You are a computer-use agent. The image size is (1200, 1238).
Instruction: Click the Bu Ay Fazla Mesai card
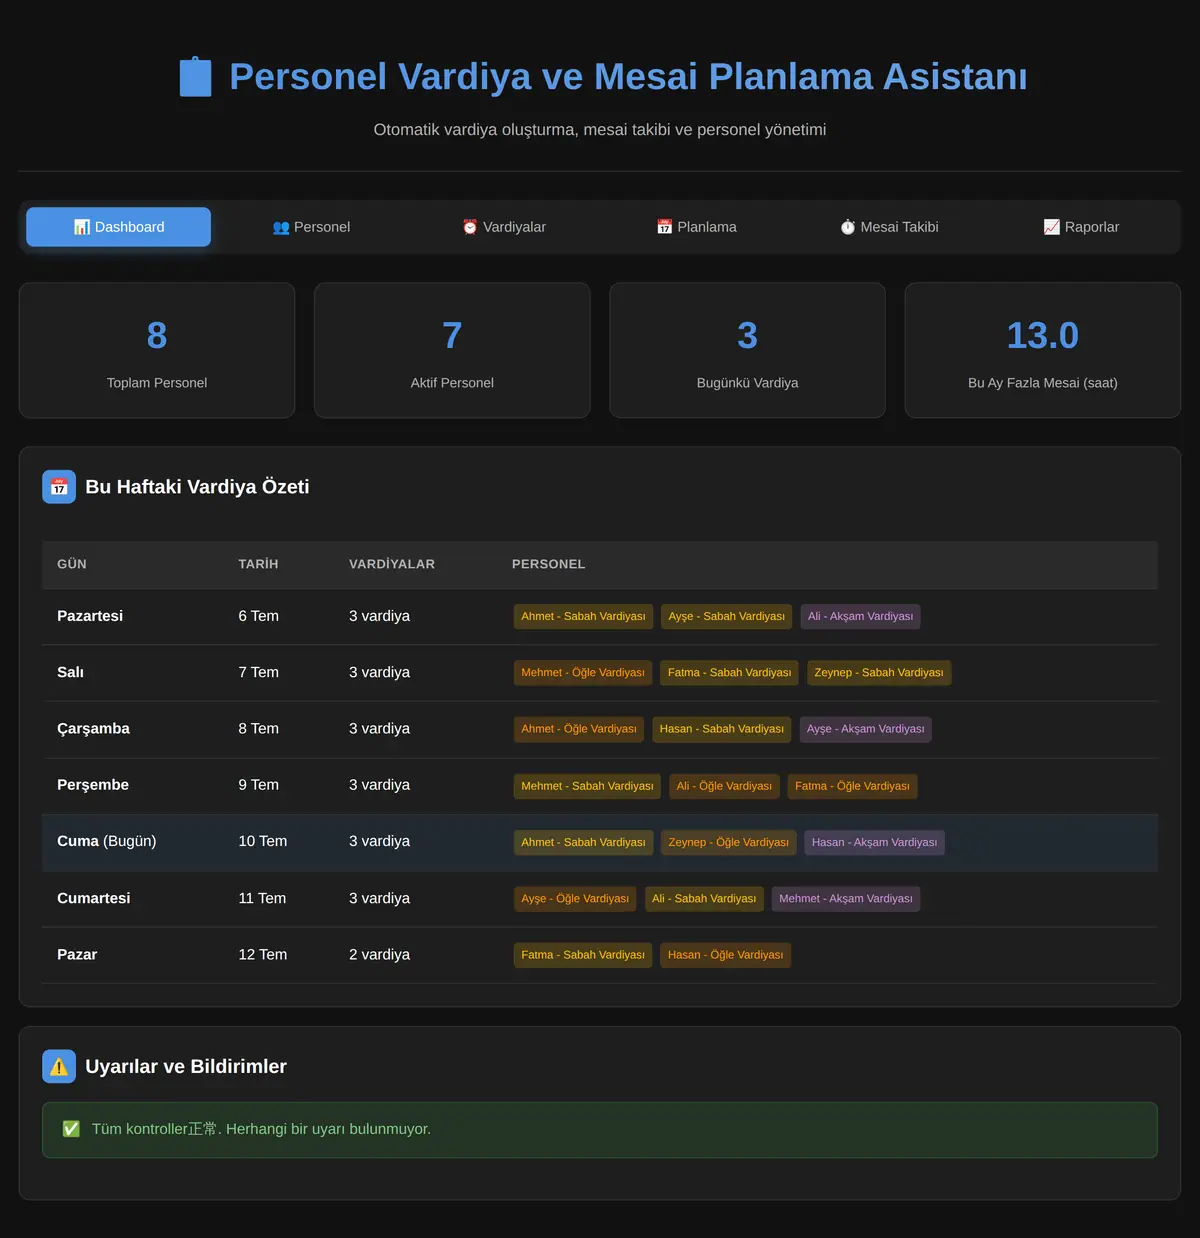point(1043,350)
